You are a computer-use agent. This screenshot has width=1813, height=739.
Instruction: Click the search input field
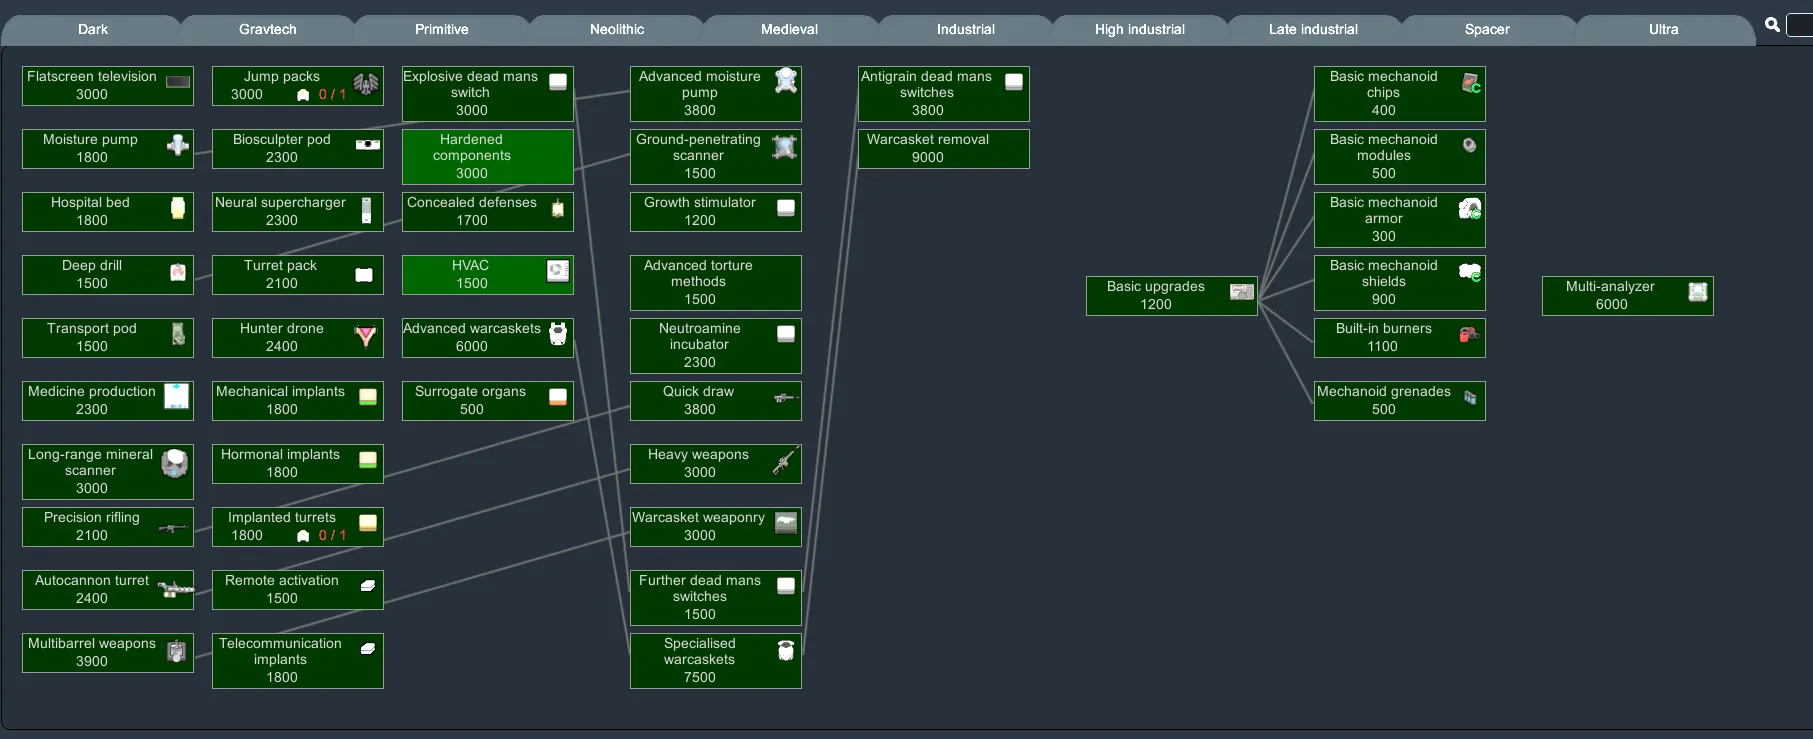1800,25
